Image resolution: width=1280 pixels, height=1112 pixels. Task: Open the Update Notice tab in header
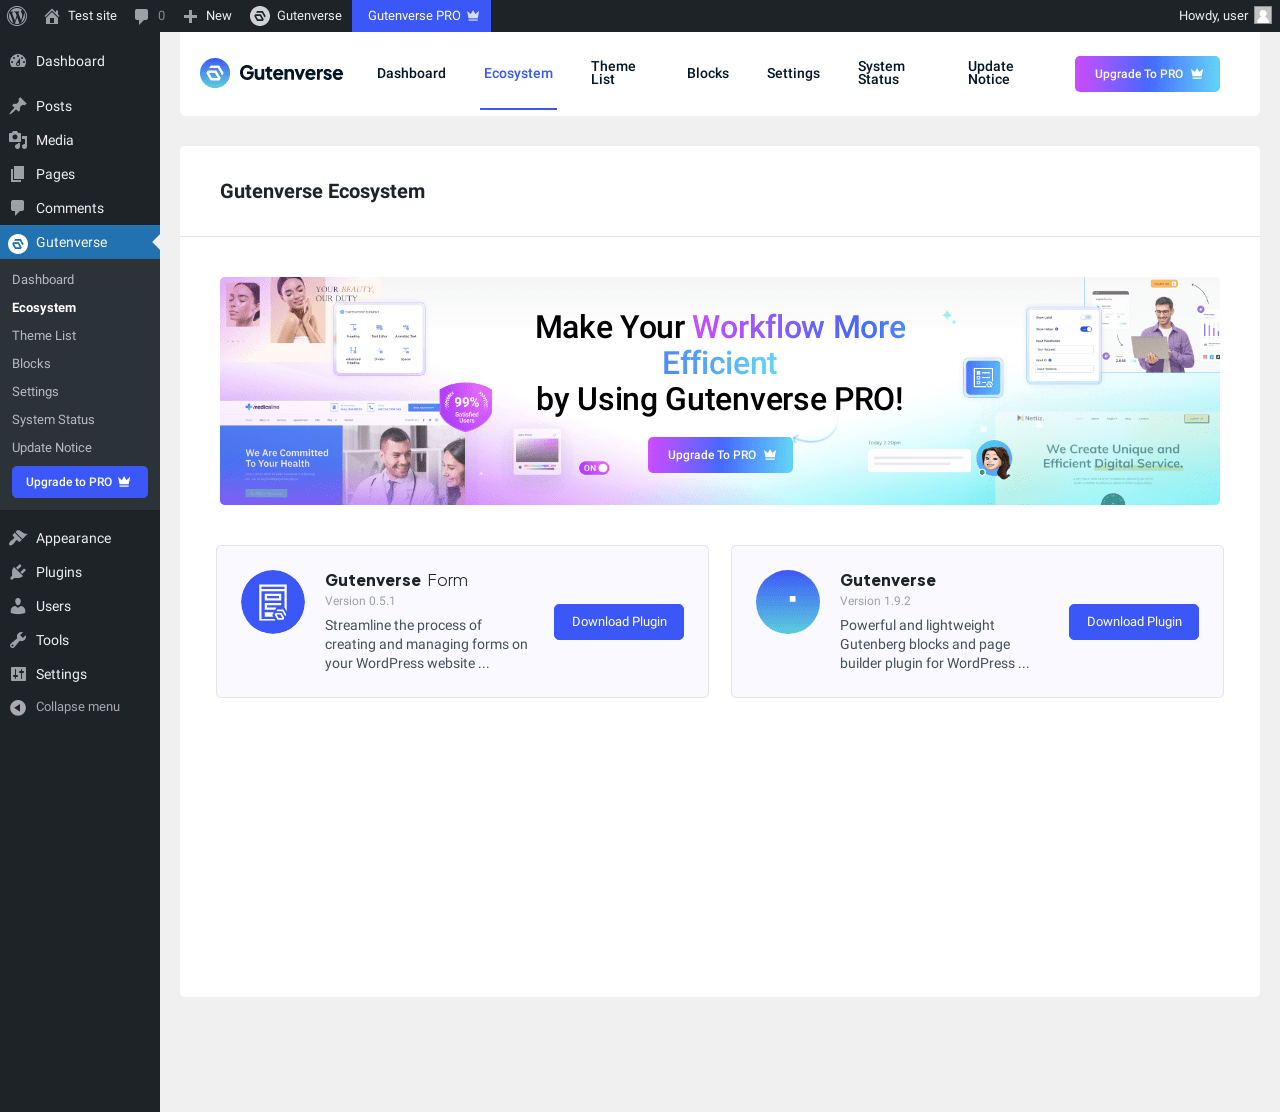tap(991, 73)
